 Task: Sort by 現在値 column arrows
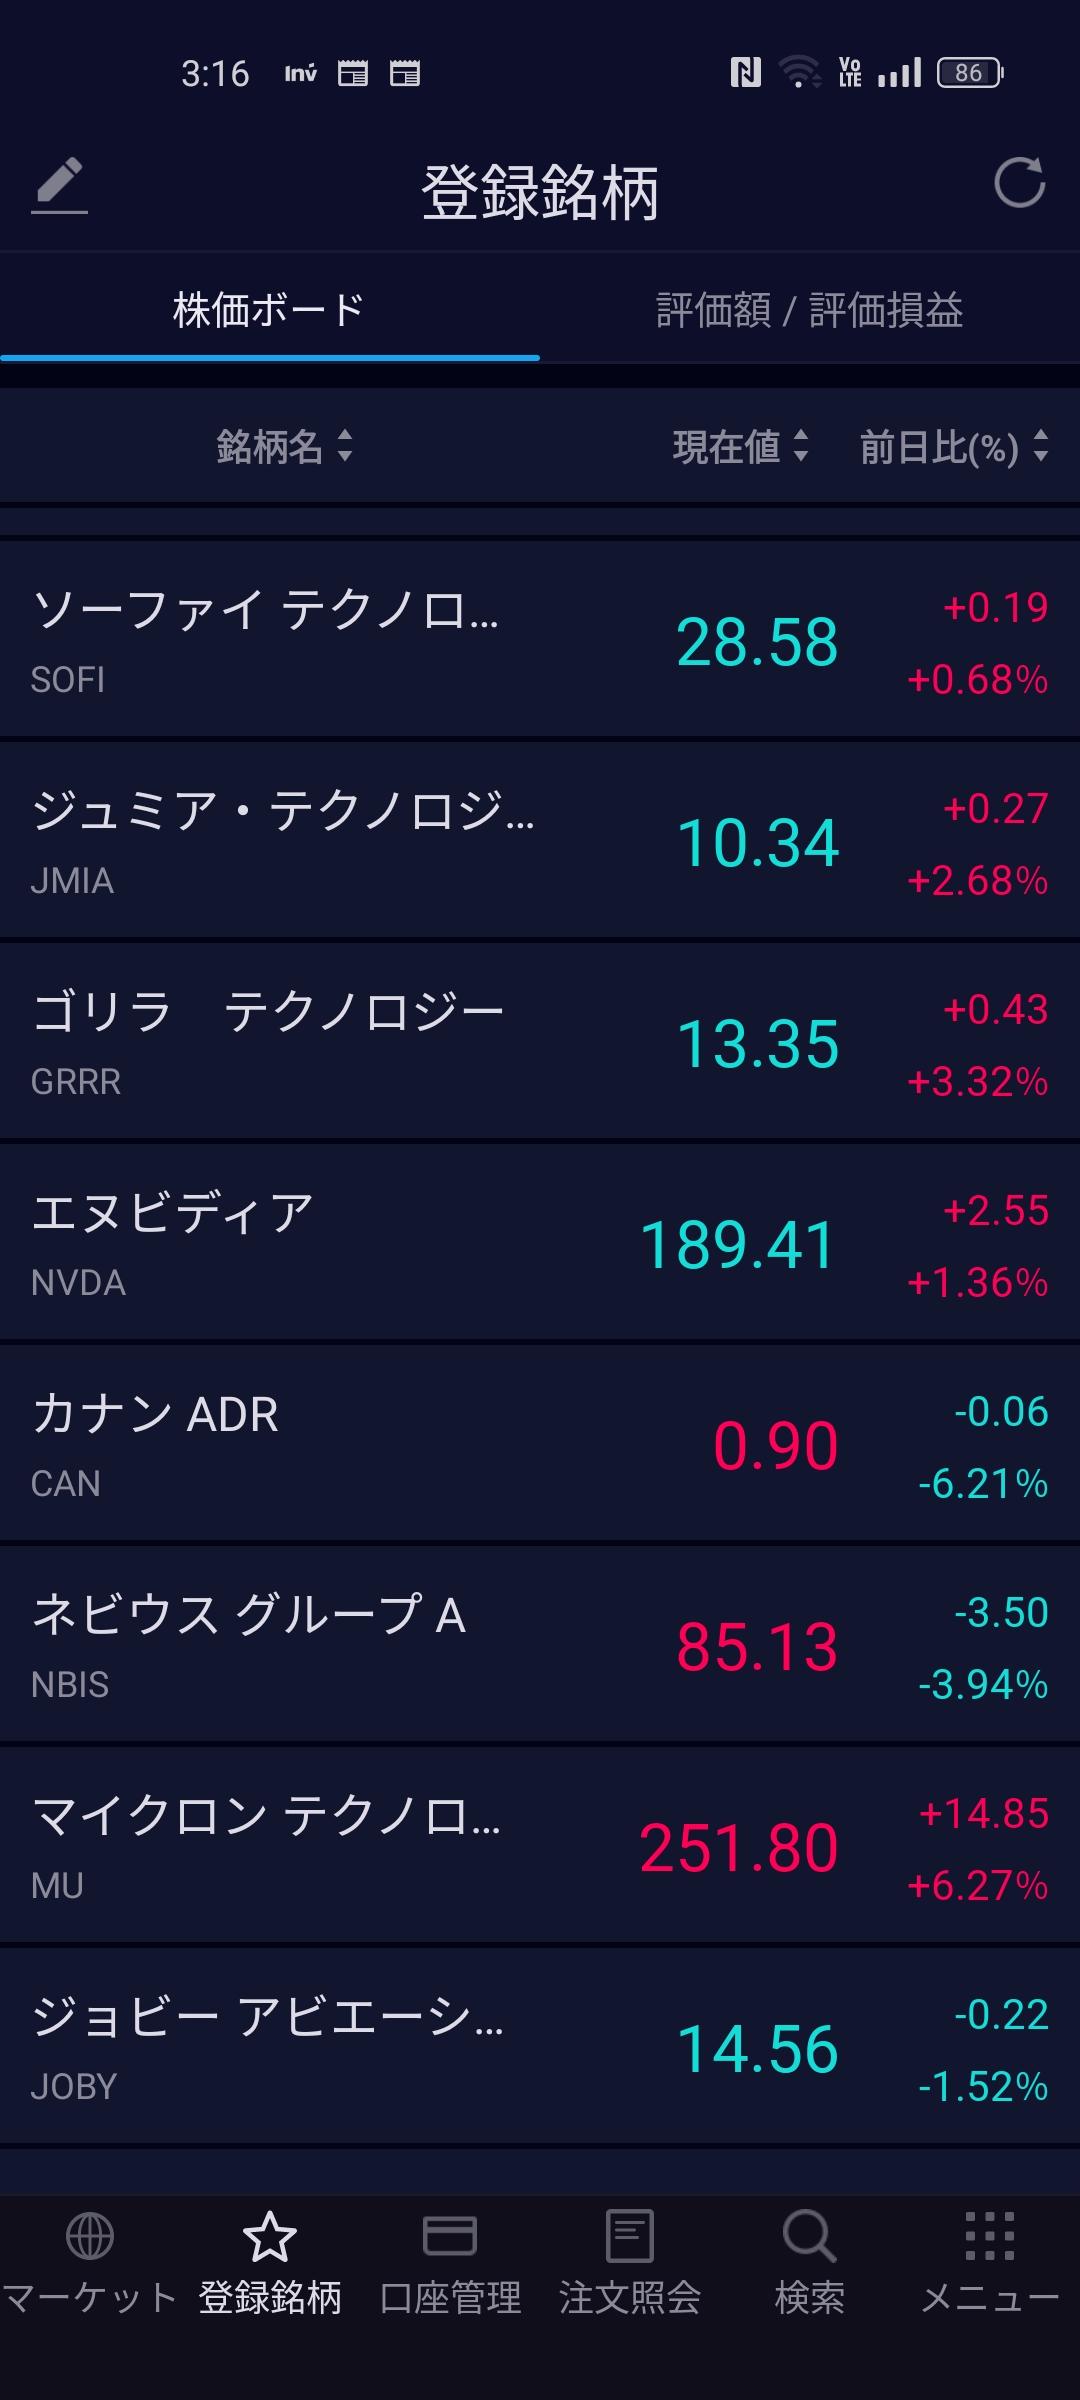801,446
